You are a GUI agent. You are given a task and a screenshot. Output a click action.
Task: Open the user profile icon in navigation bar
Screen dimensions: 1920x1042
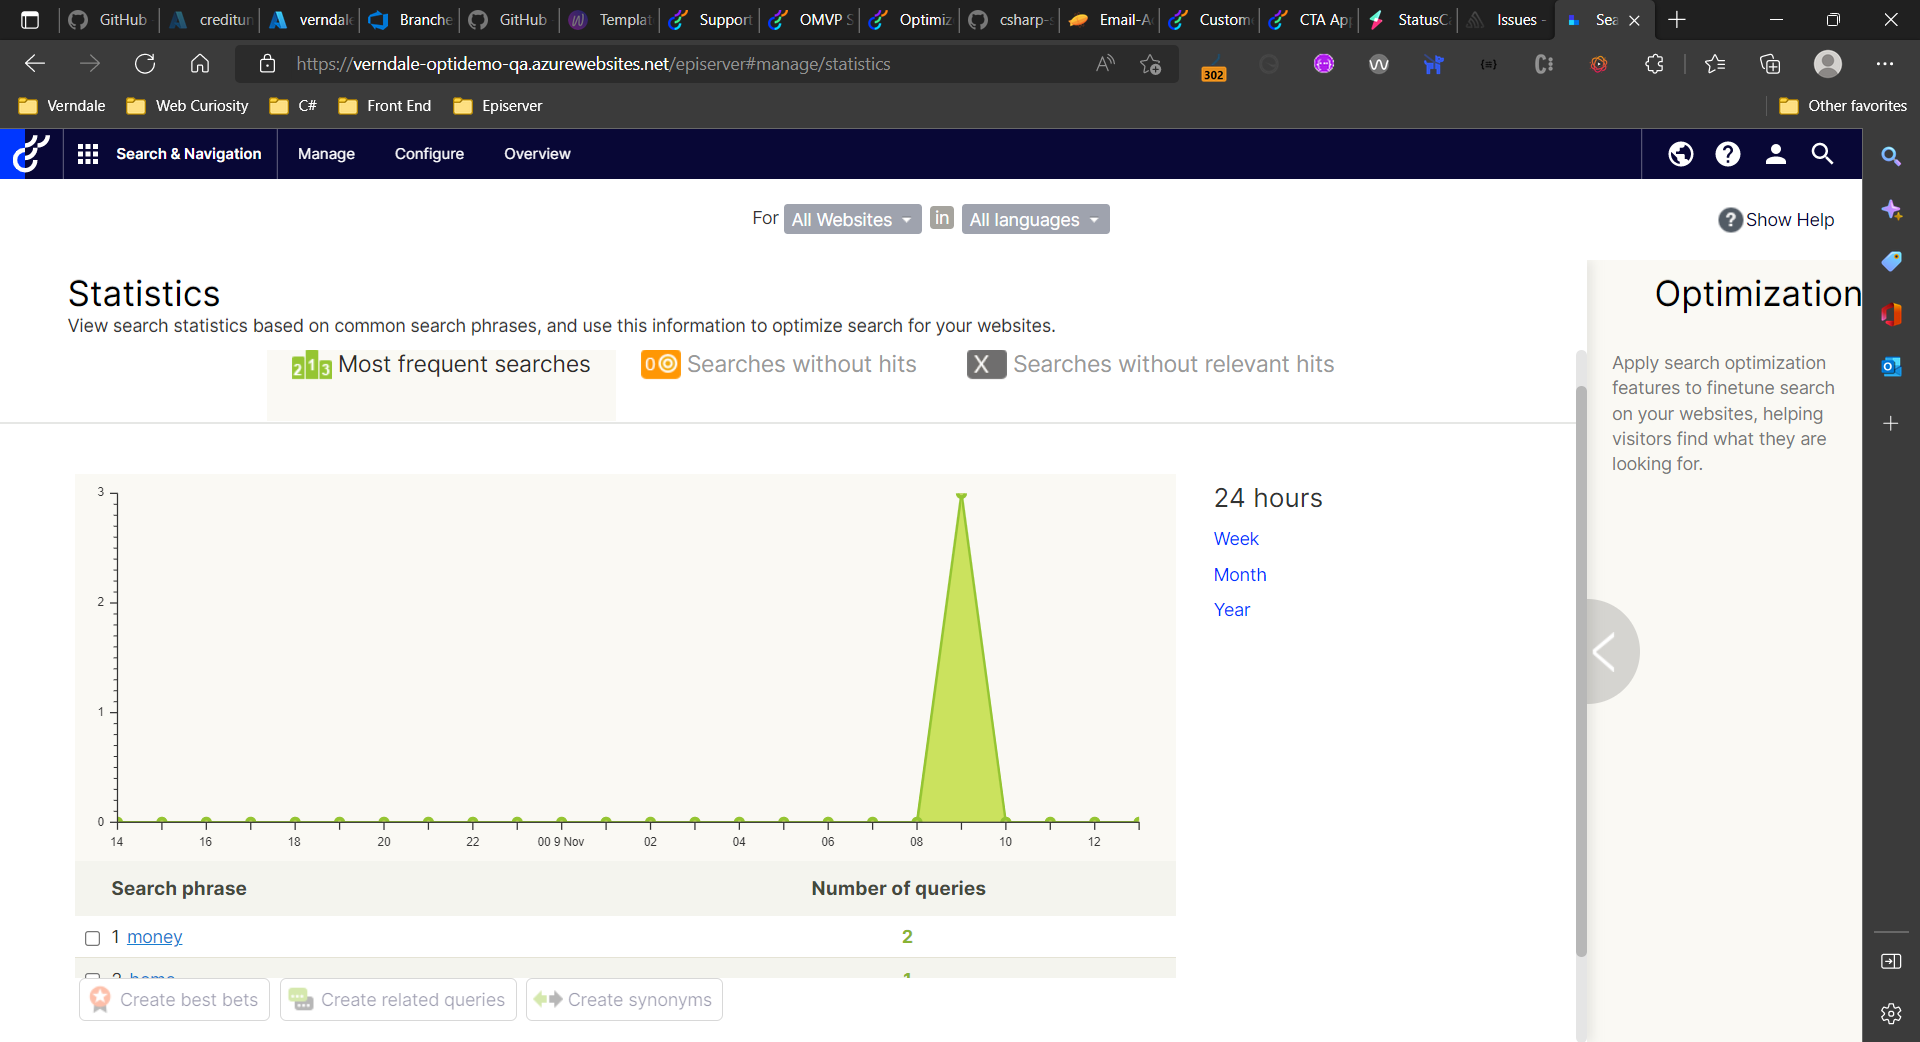[1775, 154]
